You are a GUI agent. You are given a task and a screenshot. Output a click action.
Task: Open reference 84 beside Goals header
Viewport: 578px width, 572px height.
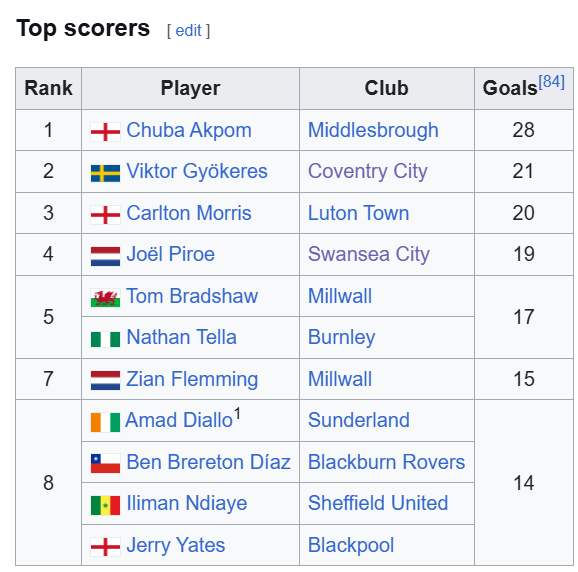(x=551, y=81)
